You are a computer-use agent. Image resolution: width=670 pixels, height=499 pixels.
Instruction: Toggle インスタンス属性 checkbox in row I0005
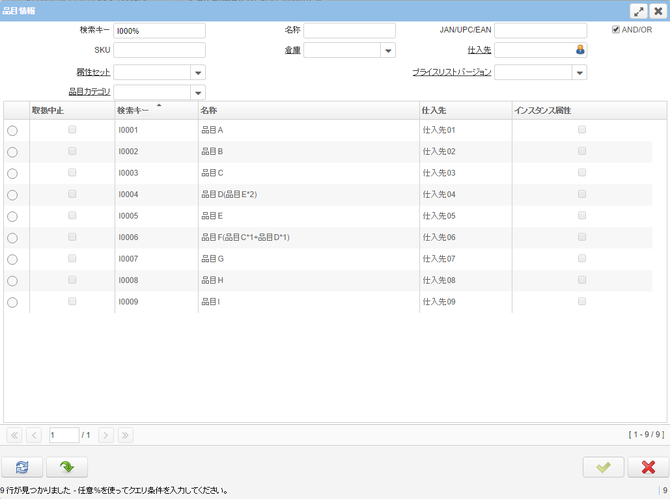[582, 215]
